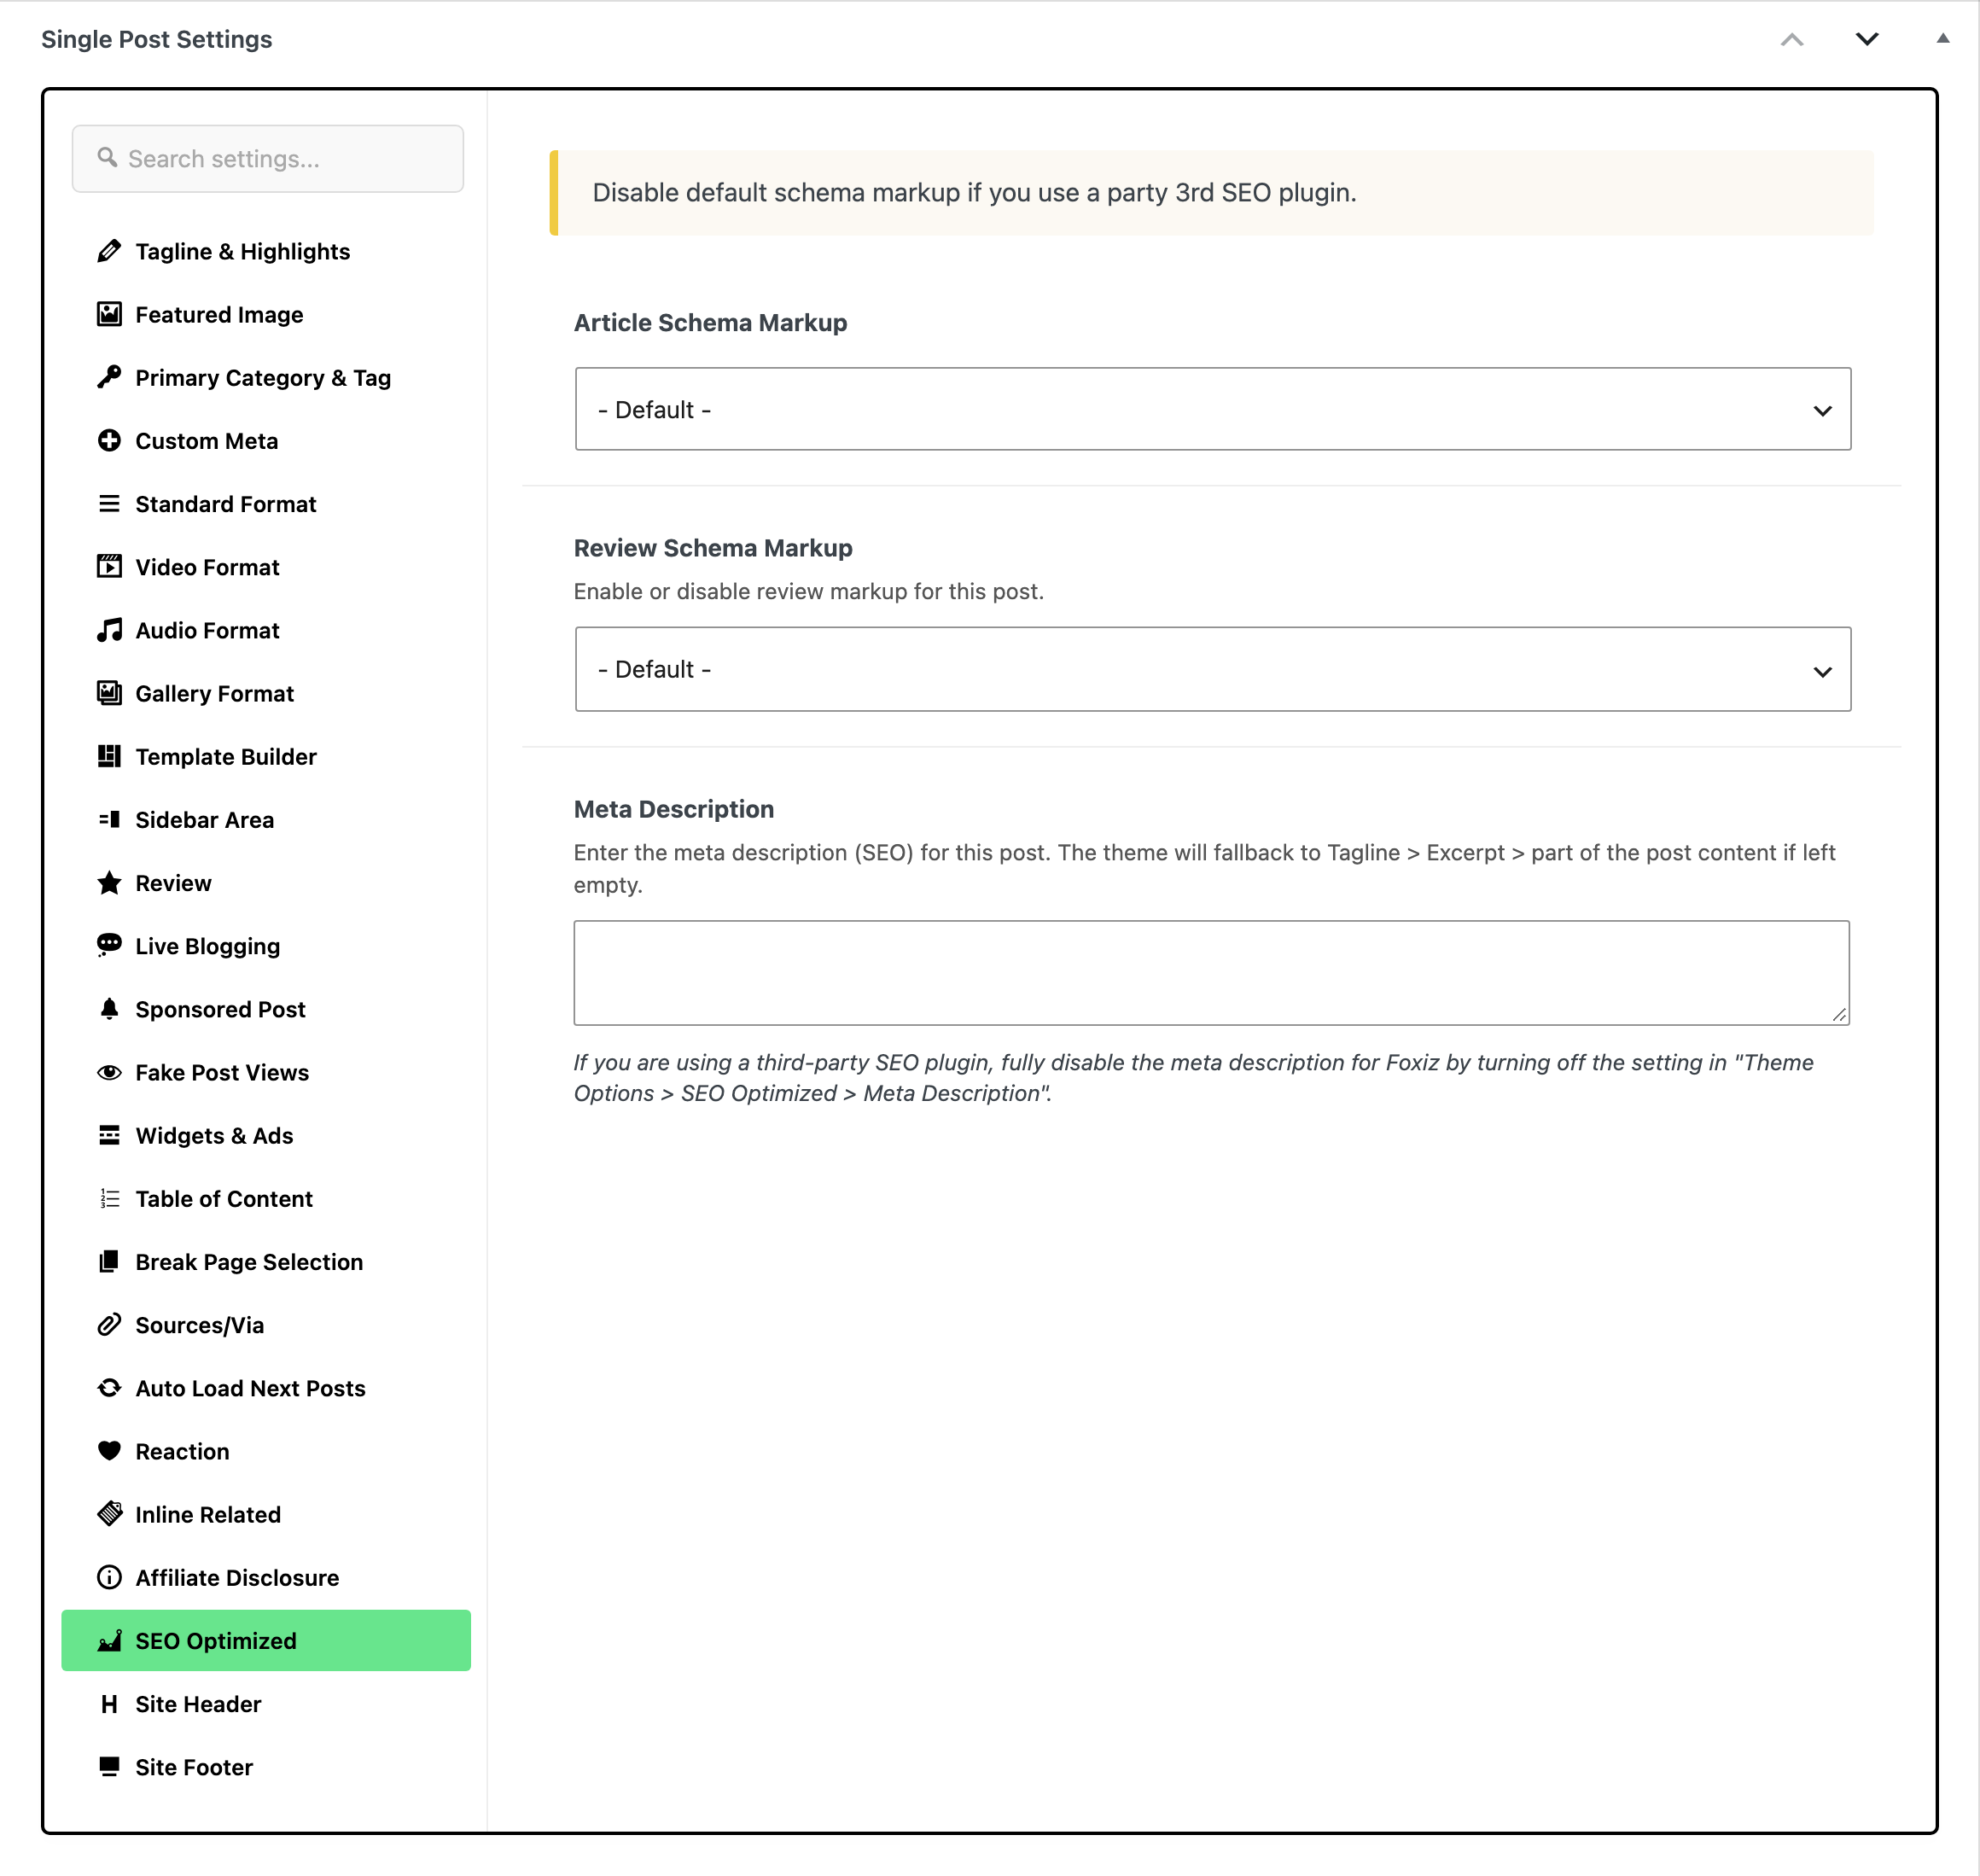Screen dimensions: 1980x1876
Task: Open the Site Footer settings
Action: point(266,1767)
